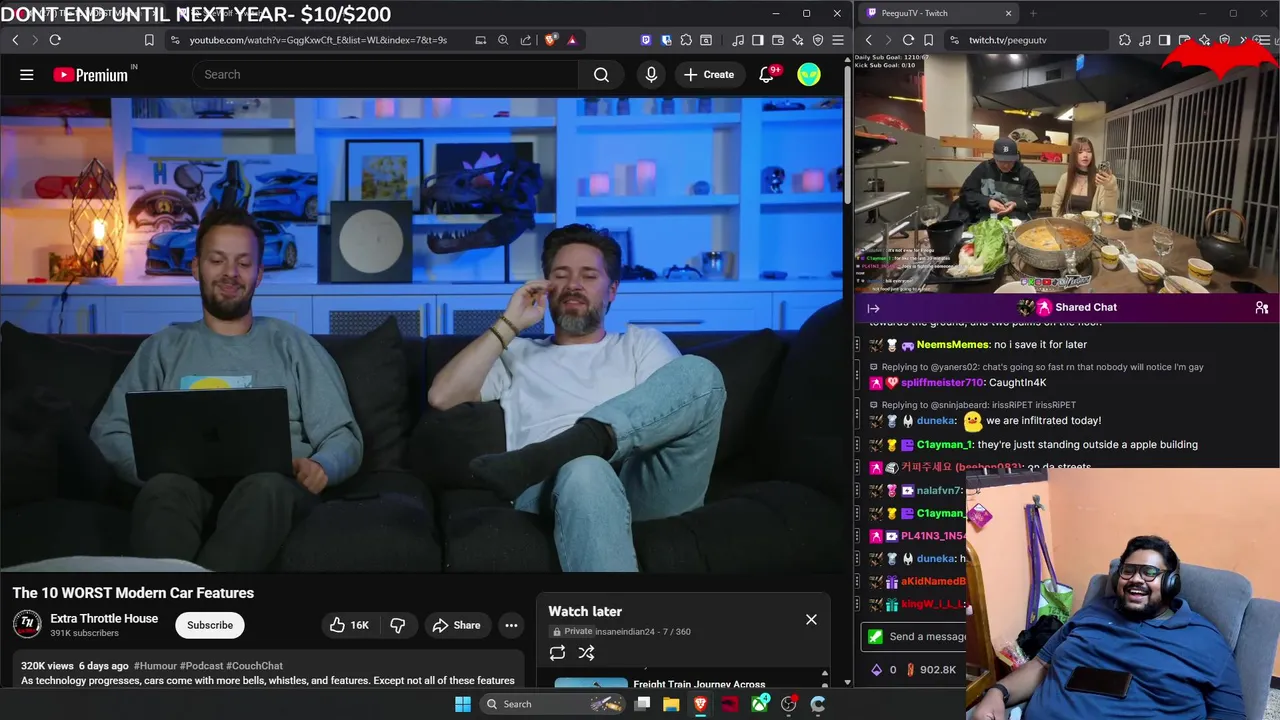The height and width of the screenshot is (720, 1280).
Task: Open Freight Train Journey Across playlist video
Action: point(699,685)
